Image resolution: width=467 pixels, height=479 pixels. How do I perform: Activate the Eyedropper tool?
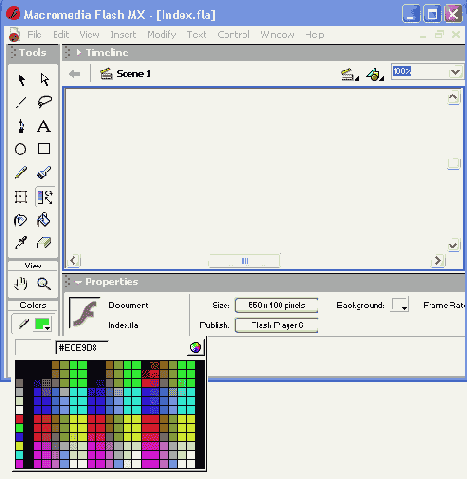pos(21,243)
